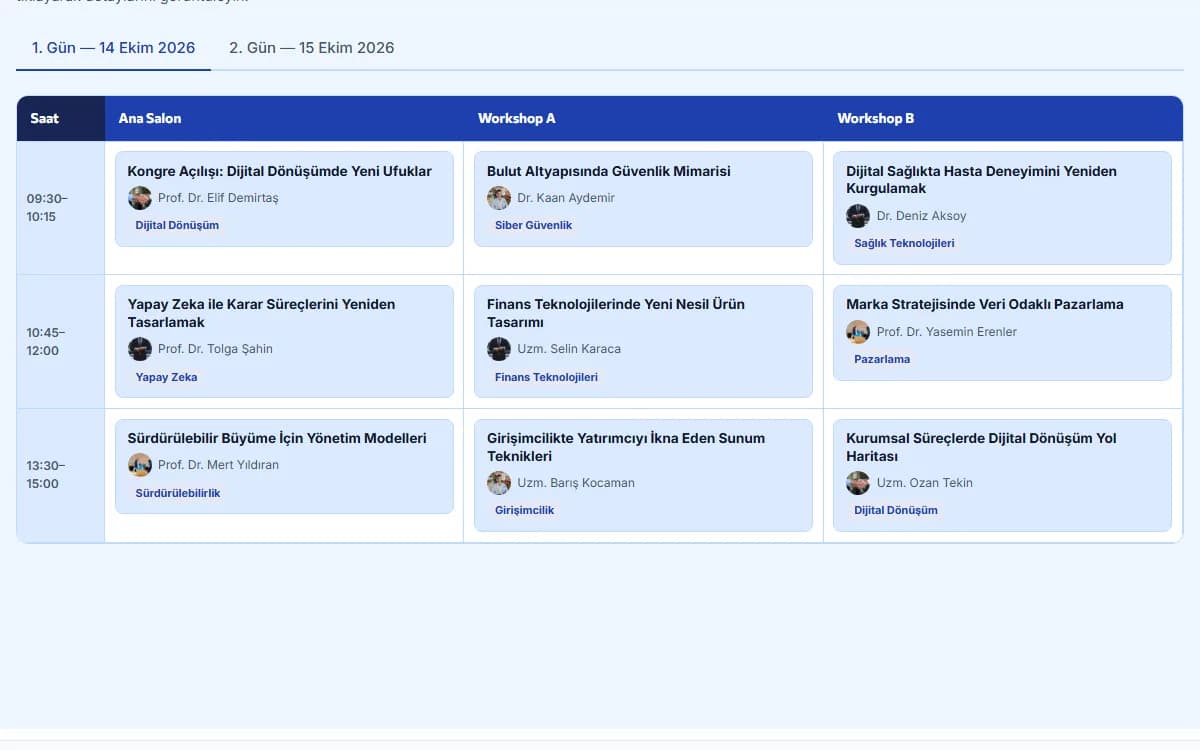Click the Yapay Zeka tag
The width and height of the screenshot is (1200, 750).
[x=166, y=378]
